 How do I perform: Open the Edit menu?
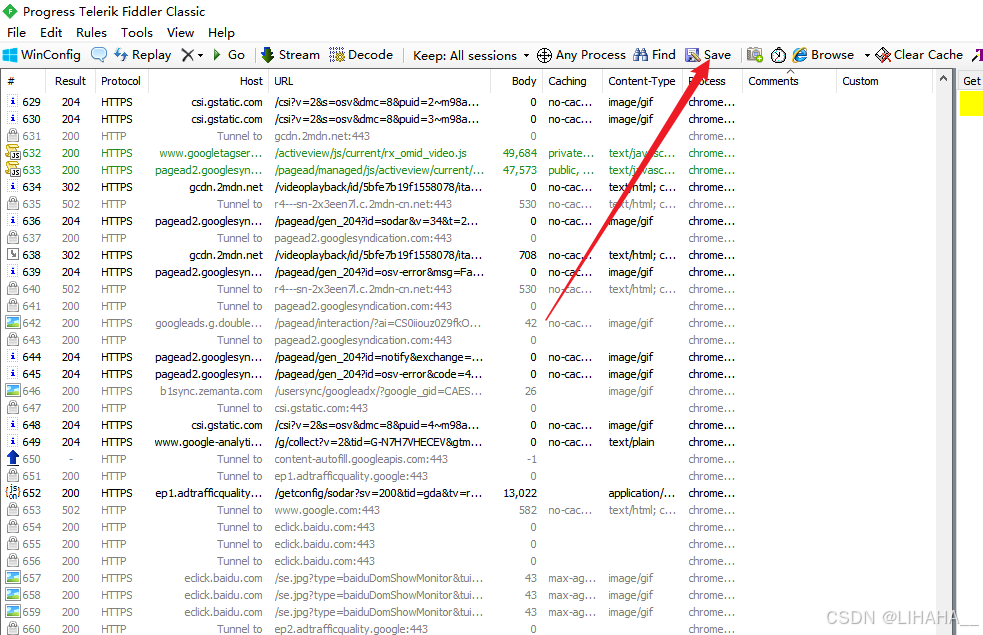click(x=51, y=33)
